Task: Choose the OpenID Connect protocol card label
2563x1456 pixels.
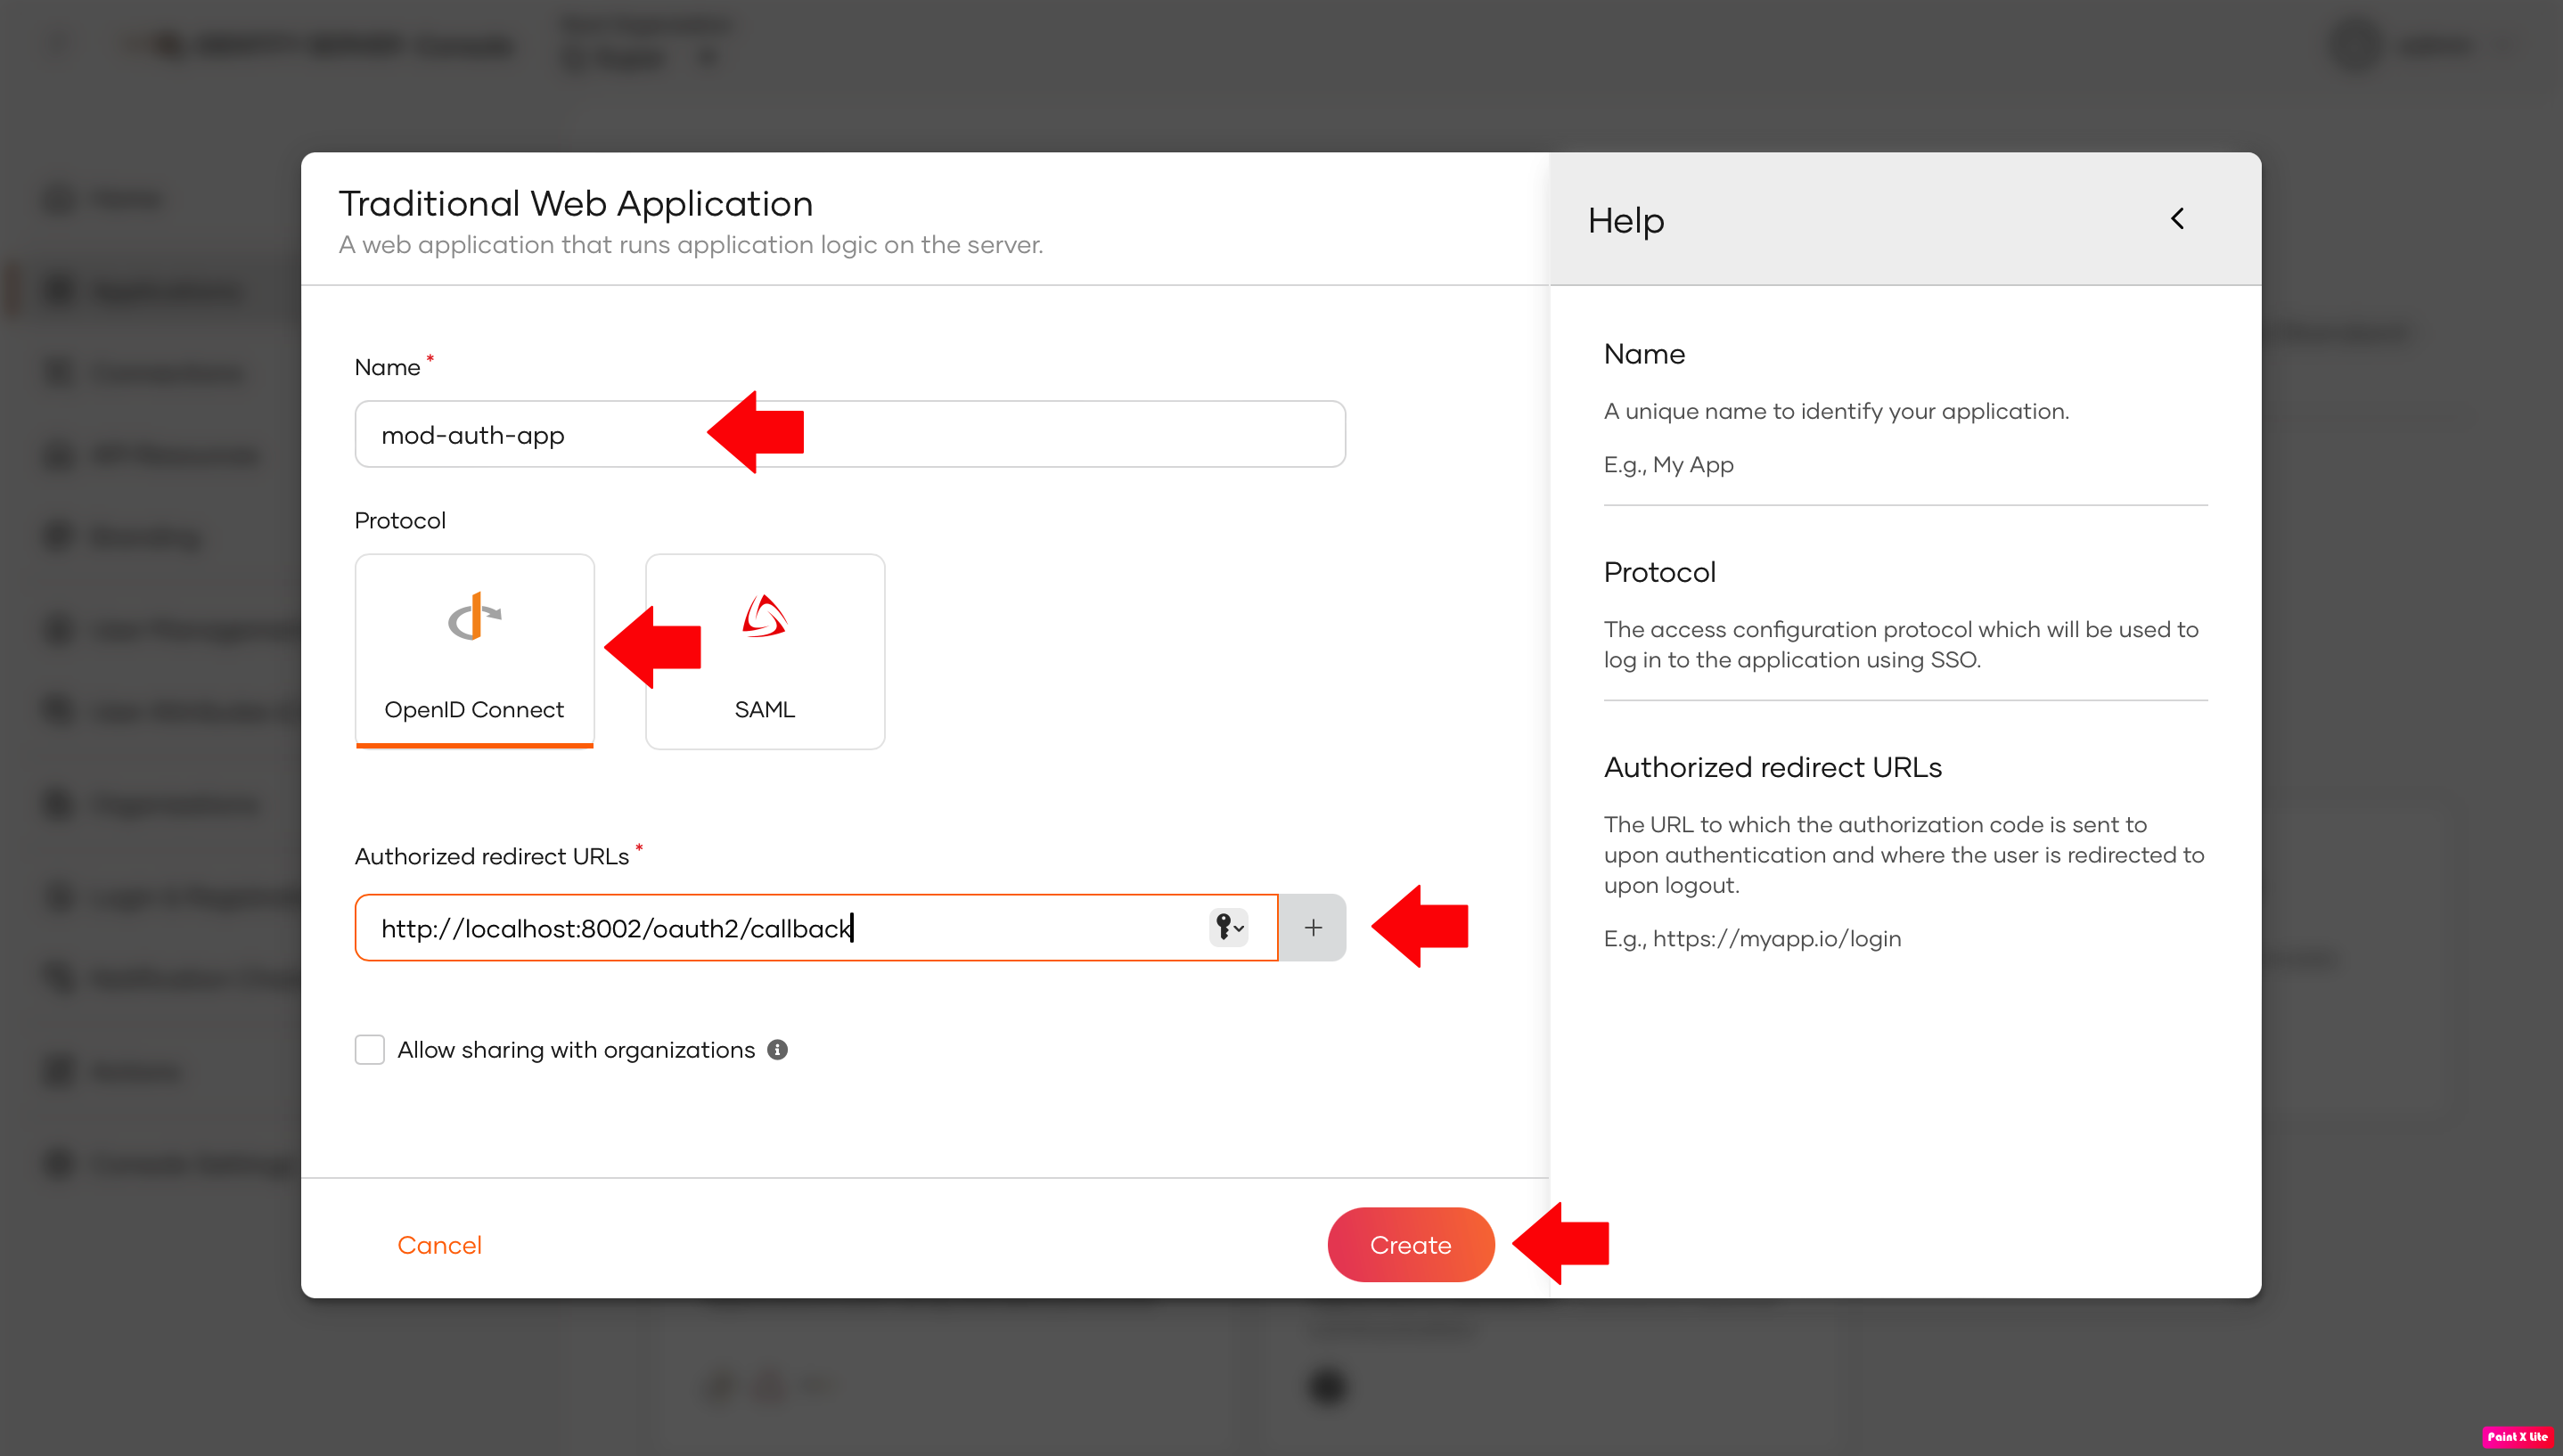Action: point(474,709)
